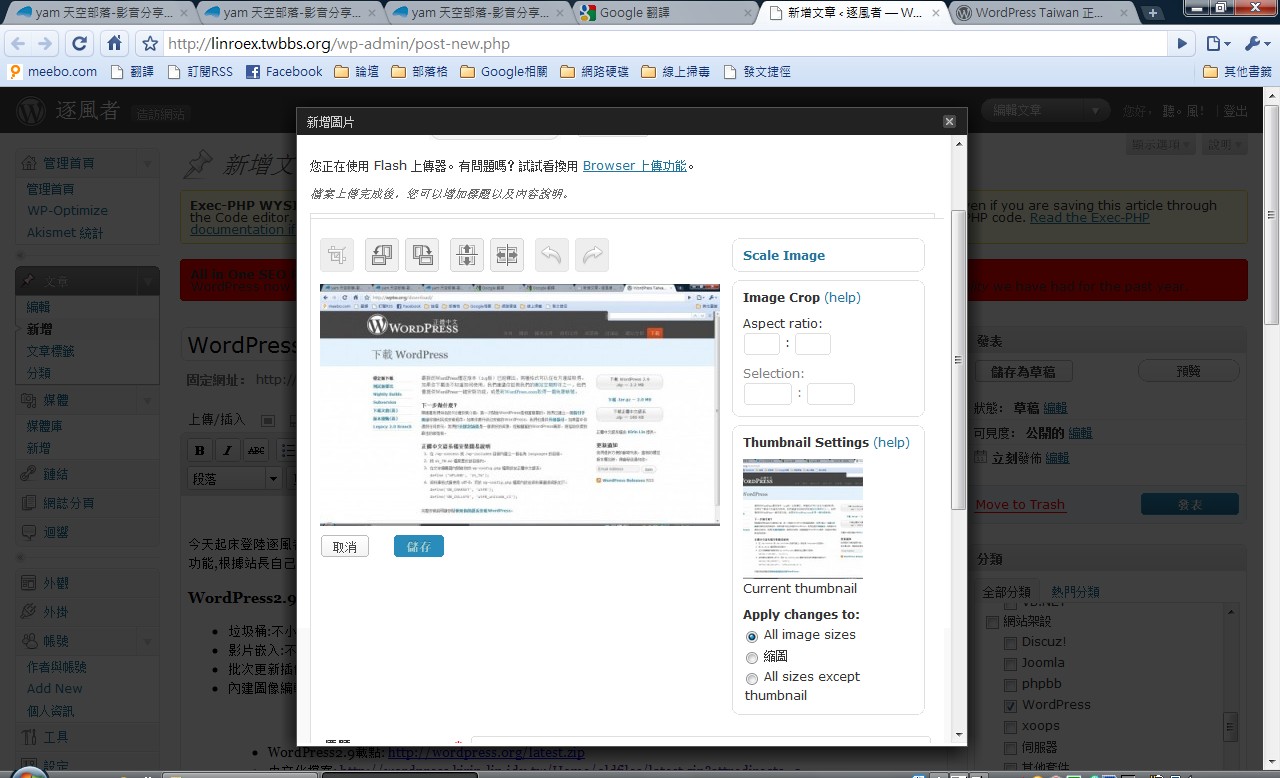Expand the 說明 help panel
The image size is (1280, 778).
pyautogui.click(x=1225, y=145)
